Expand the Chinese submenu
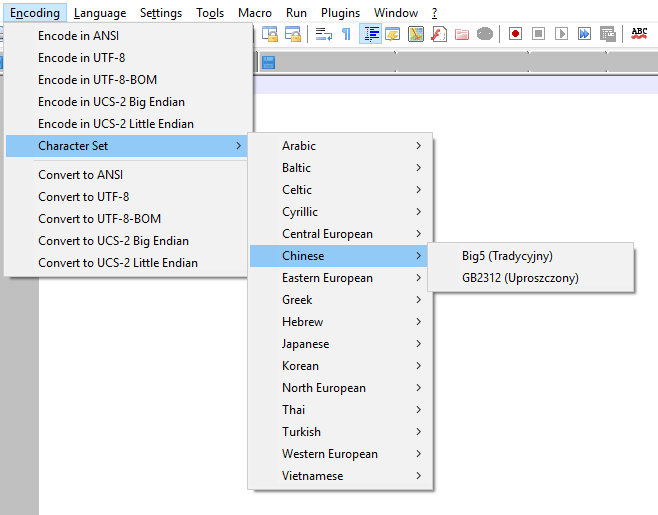The height and width of the screenshot is (515, 658). (340, 256)
